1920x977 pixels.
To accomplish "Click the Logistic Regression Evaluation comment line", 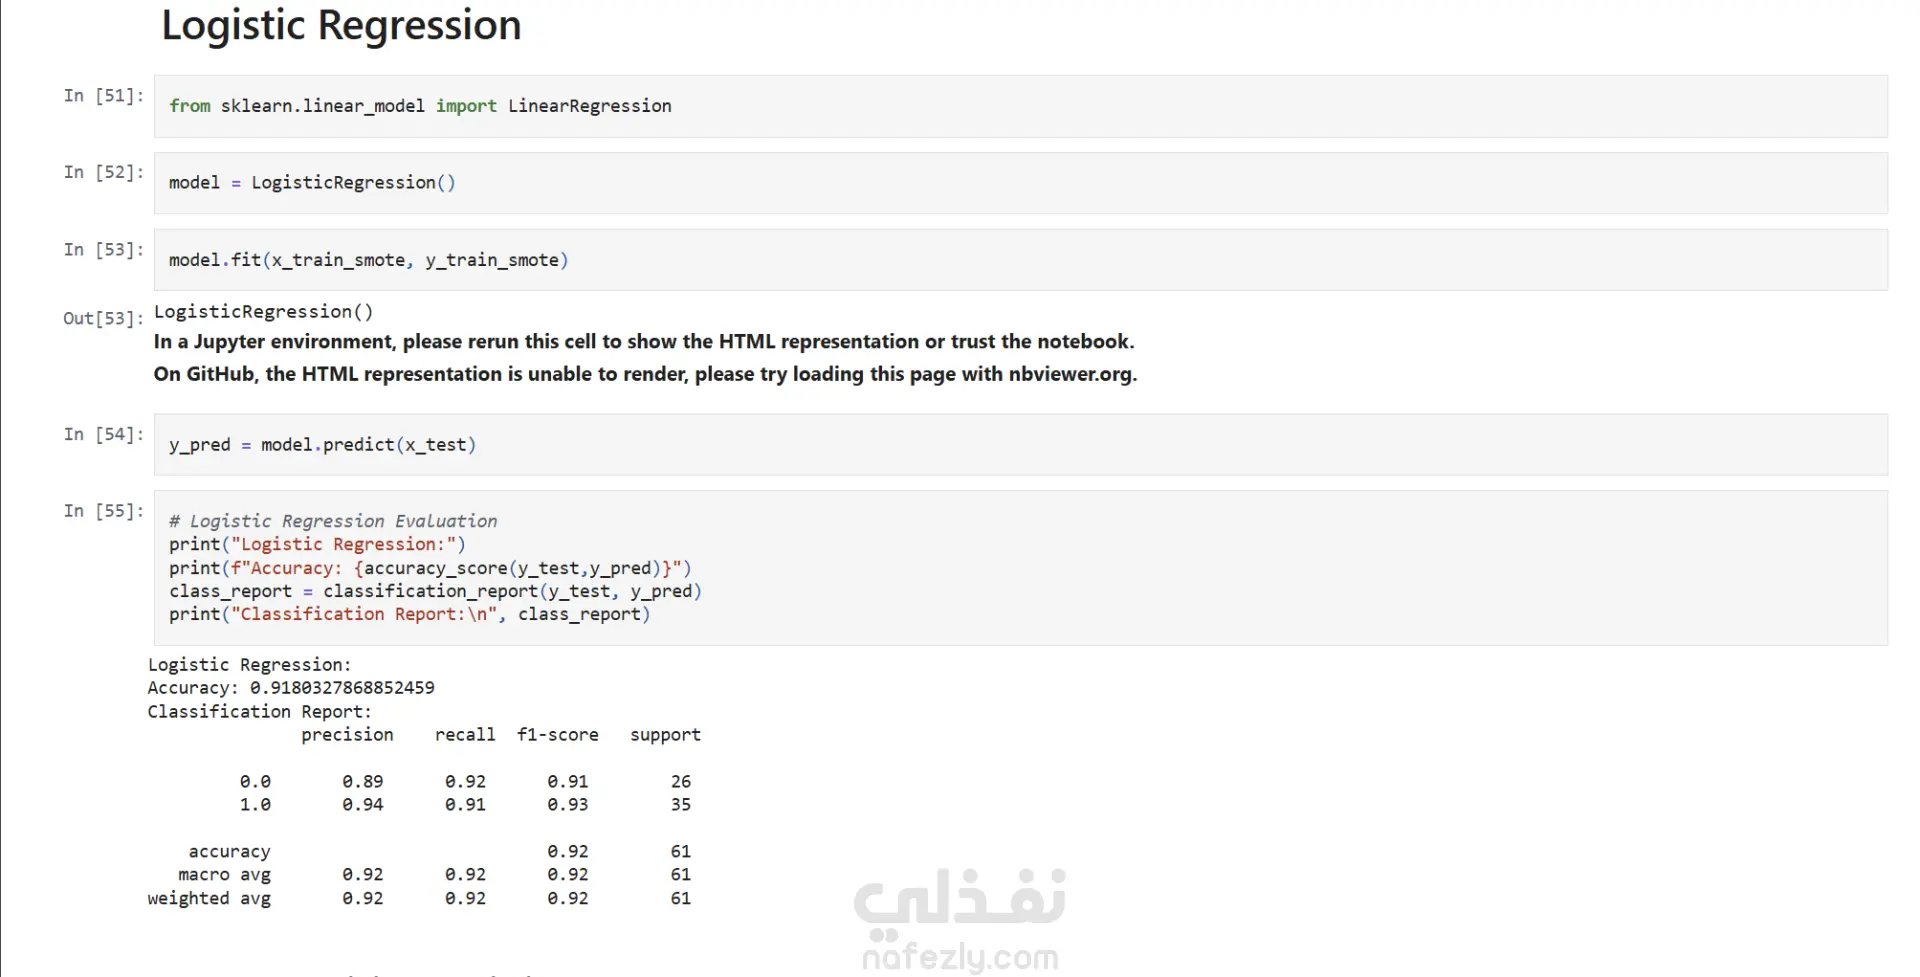I will click(x=333, y=521).
